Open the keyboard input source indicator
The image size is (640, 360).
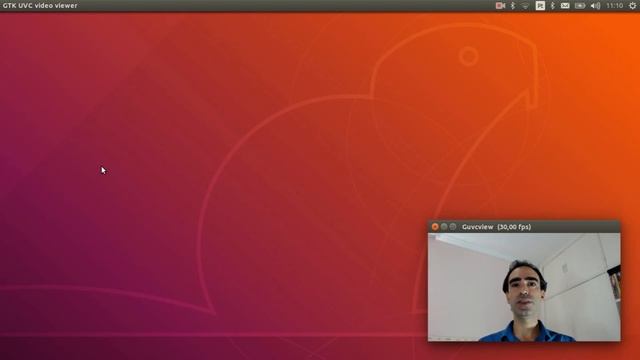[x=540, y=6]
